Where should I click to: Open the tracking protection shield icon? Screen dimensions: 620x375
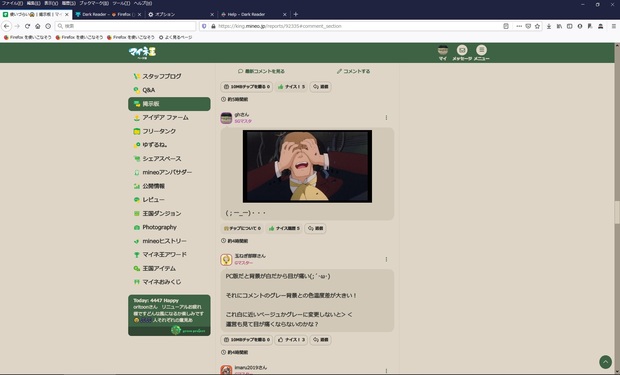[204, 26]
